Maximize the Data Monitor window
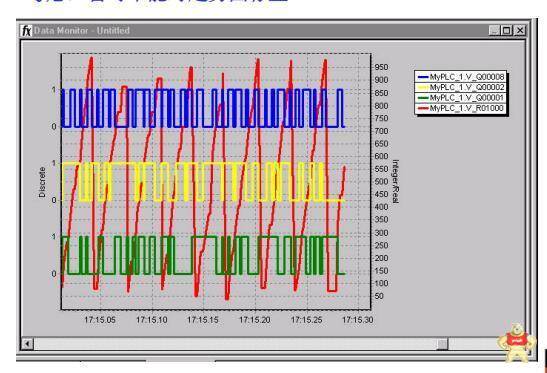Image resolution: width=547 pixels, height=373 pixels. click(x=507, y=31)
